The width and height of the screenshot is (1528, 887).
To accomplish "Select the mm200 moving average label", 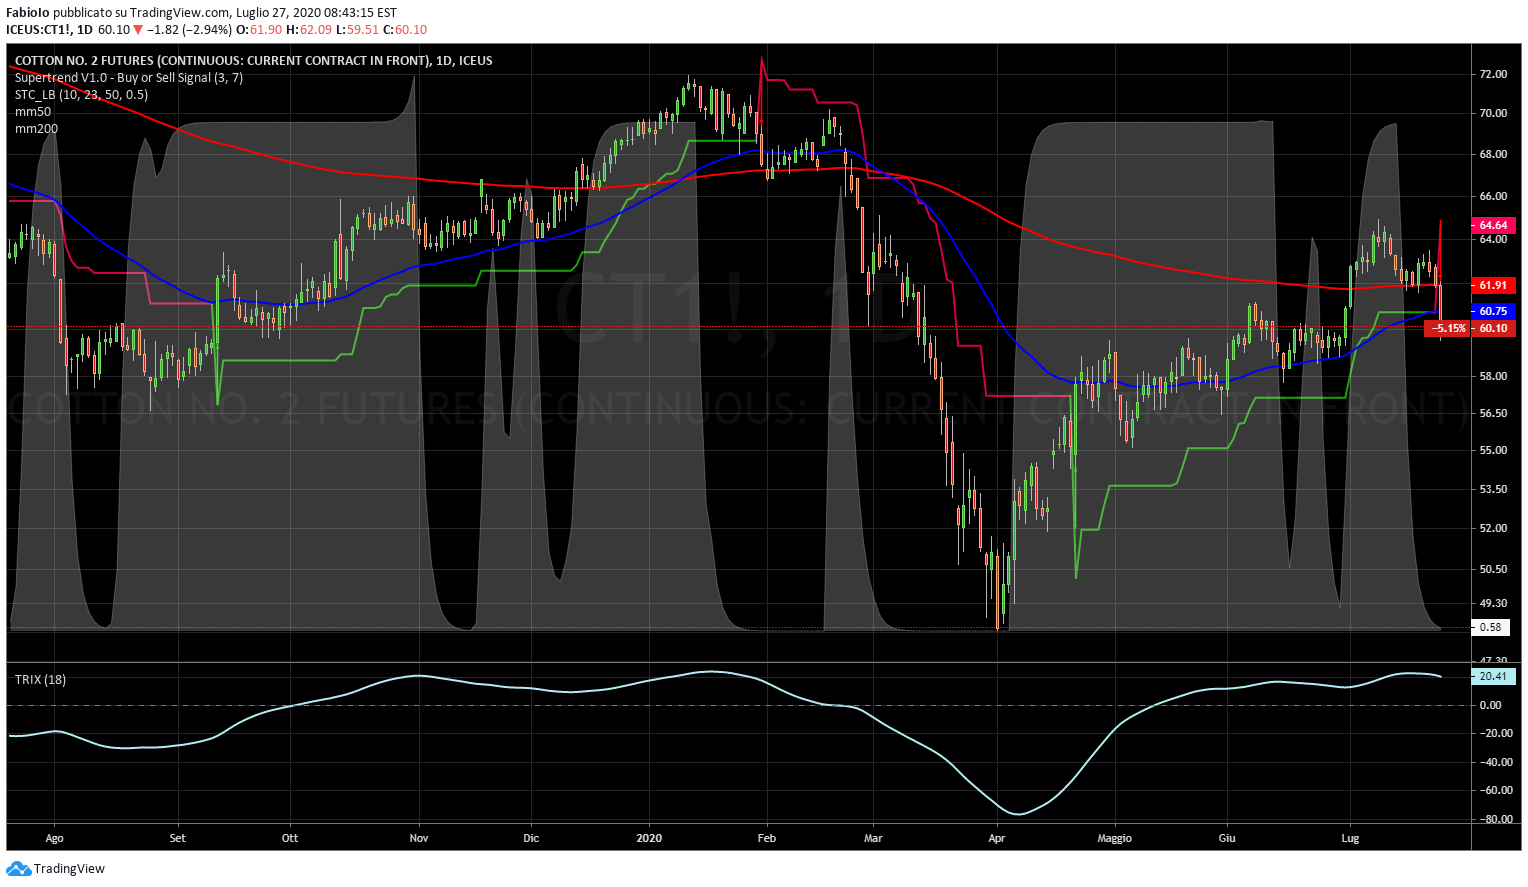I will pos(36,128).
